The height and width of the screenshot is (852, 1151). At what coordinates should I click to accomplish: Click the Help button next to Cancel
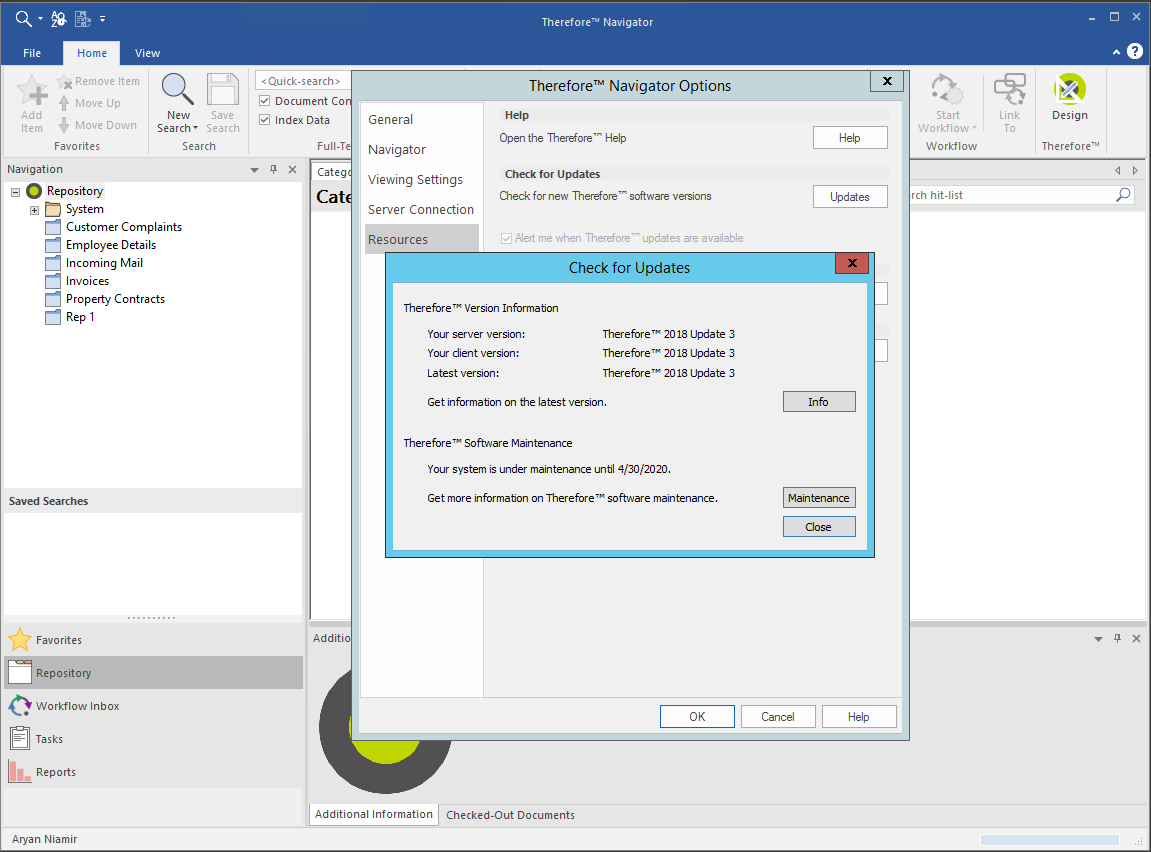tap(859, 716)
